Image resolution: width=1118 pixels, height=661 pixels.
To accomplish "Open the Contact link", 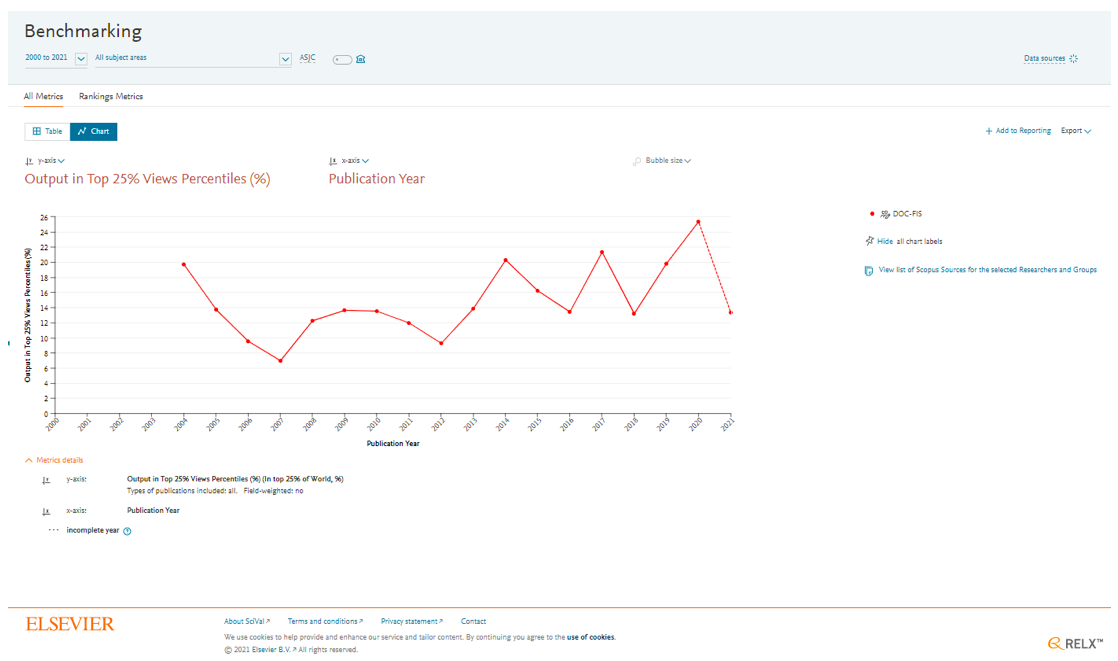I will click(x=473, y=621).
